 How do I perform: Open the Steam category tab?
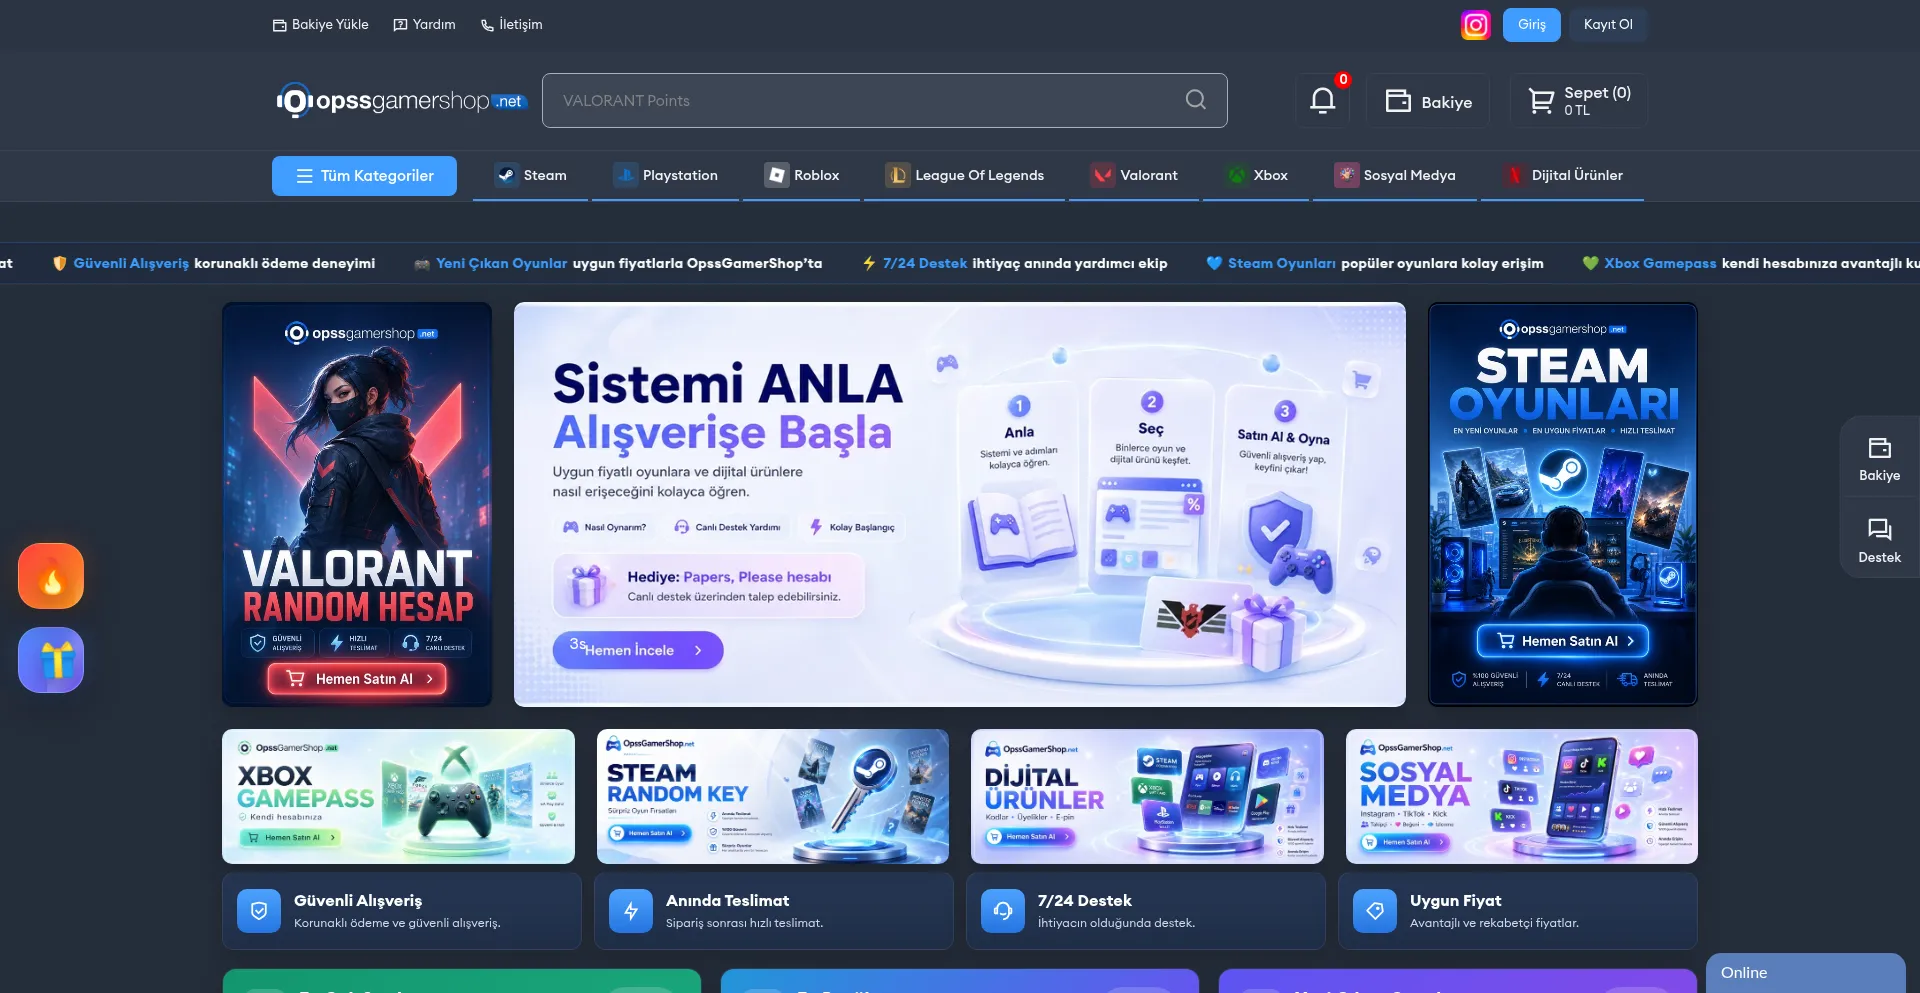[x=530, y=176]
